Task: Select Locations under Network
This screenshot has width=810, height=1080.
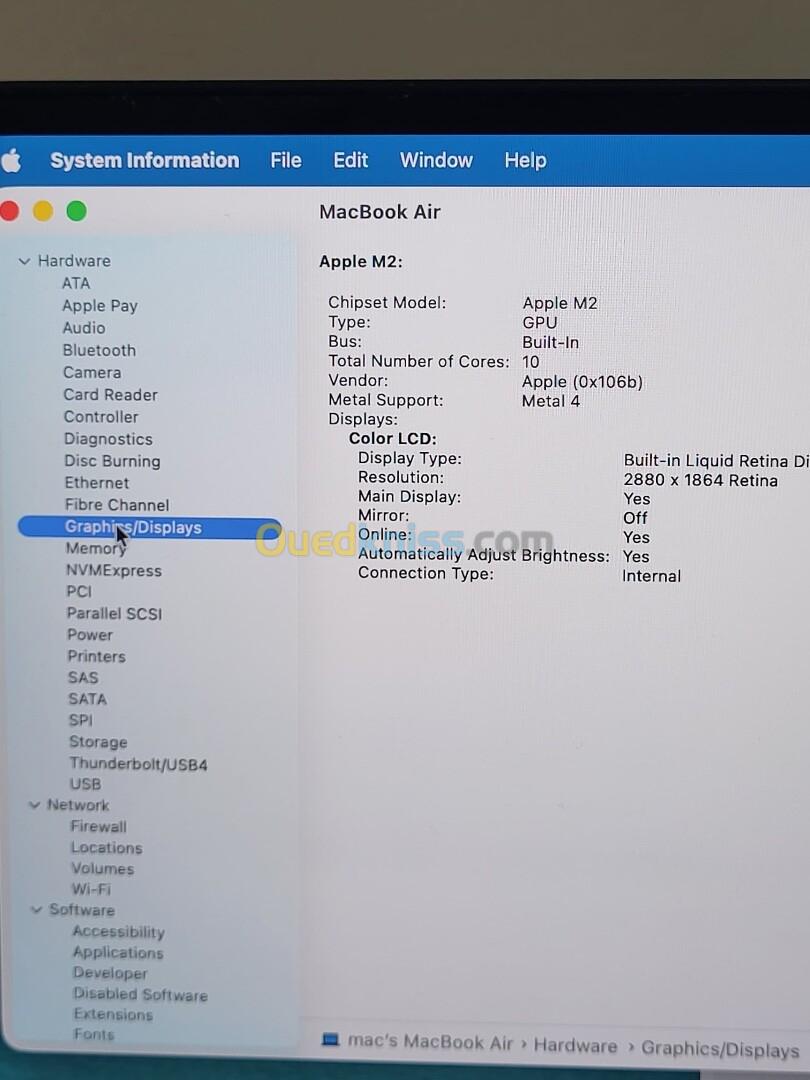Action: [x=107, y=848]
